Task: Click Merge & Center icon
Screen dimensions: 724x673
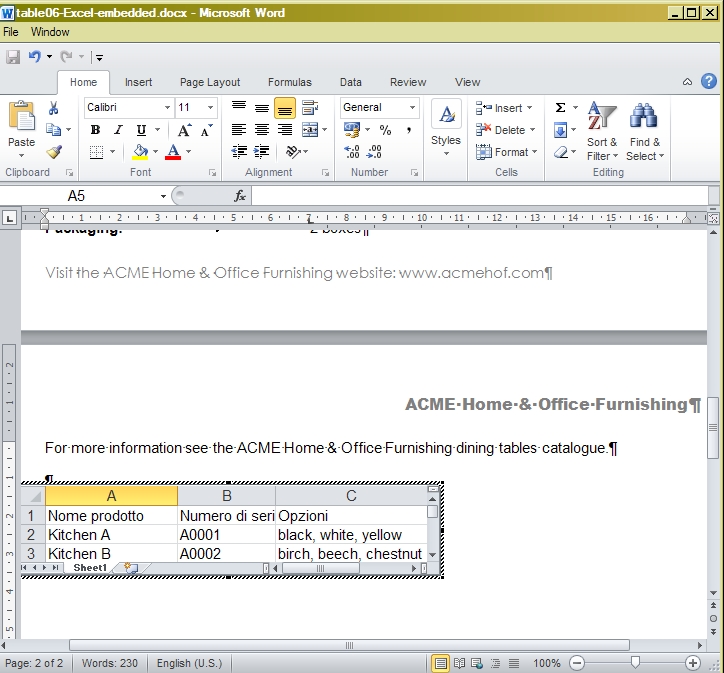Action: [310, 130]
